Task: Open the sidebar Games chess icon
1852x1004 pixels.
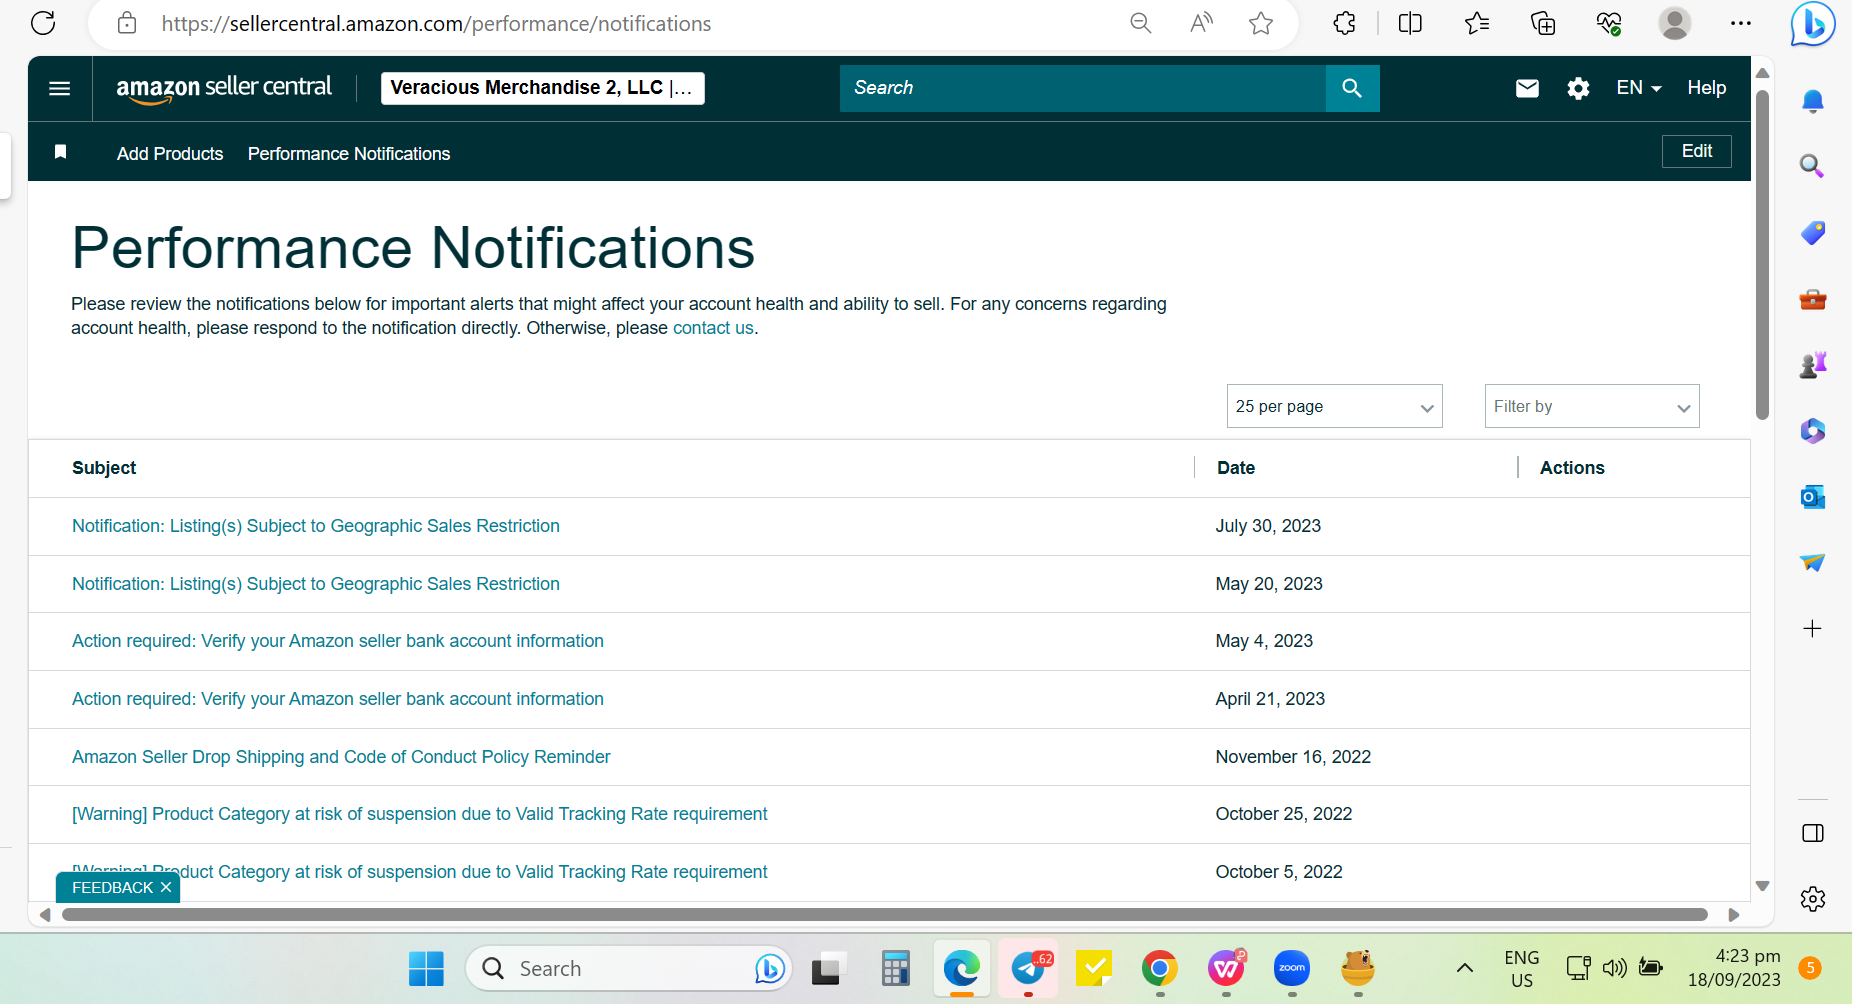Action: point(1813,365)
